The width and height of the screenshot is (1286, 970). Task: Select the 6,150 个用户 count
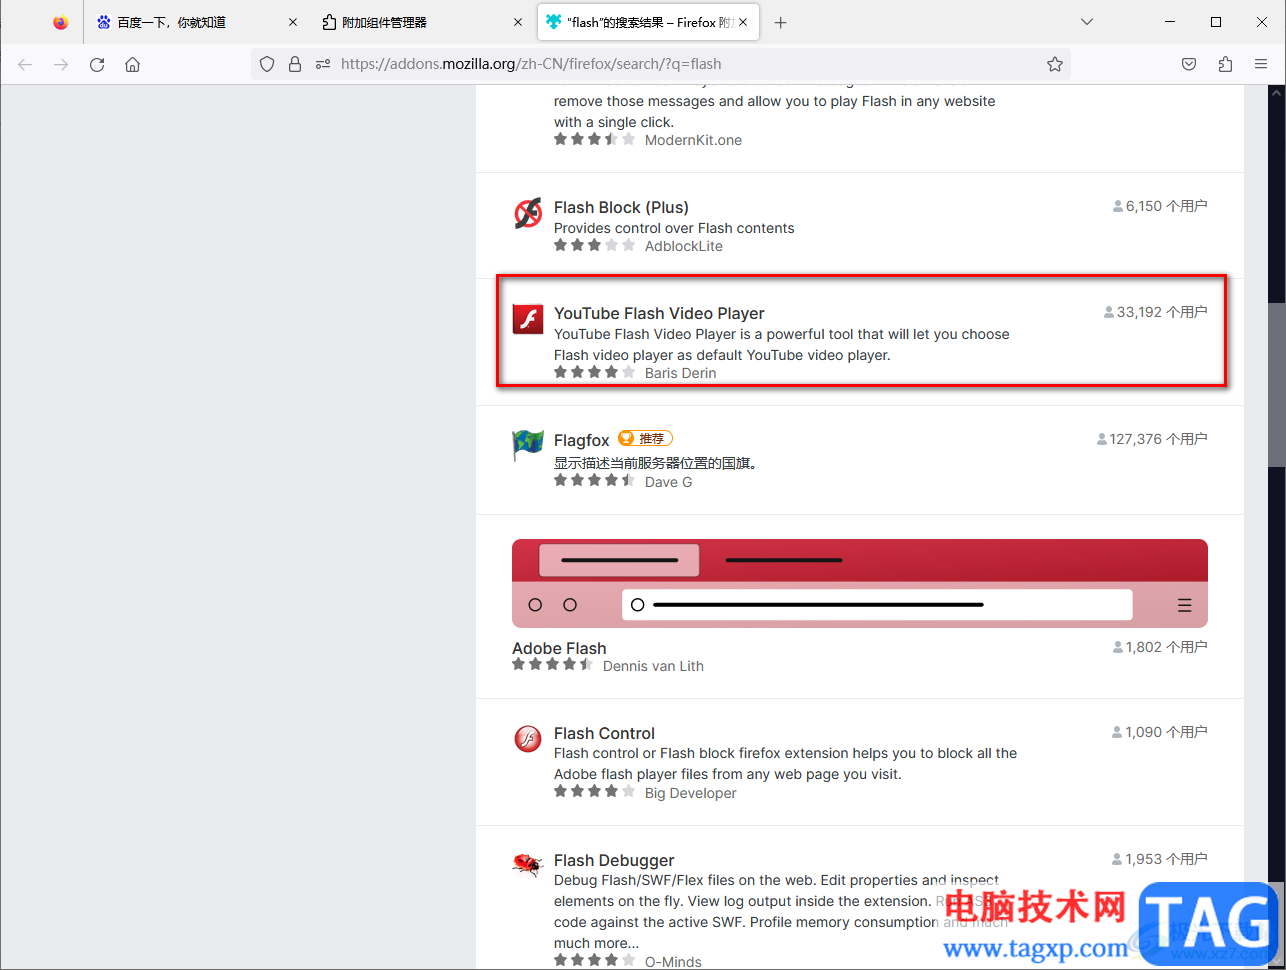1160,206
